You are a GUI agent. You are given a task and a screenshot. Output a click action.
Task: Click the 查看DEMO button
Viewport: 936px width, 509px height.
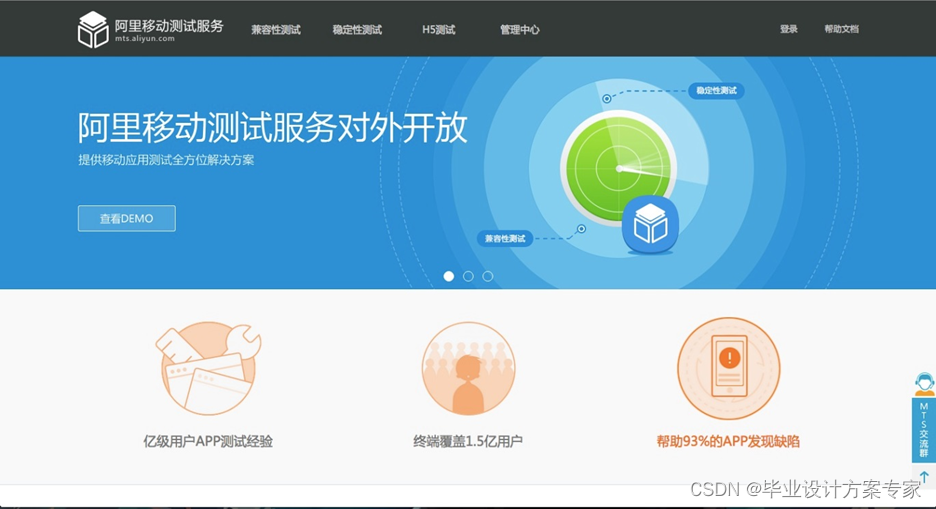click(x=127, y=218)
